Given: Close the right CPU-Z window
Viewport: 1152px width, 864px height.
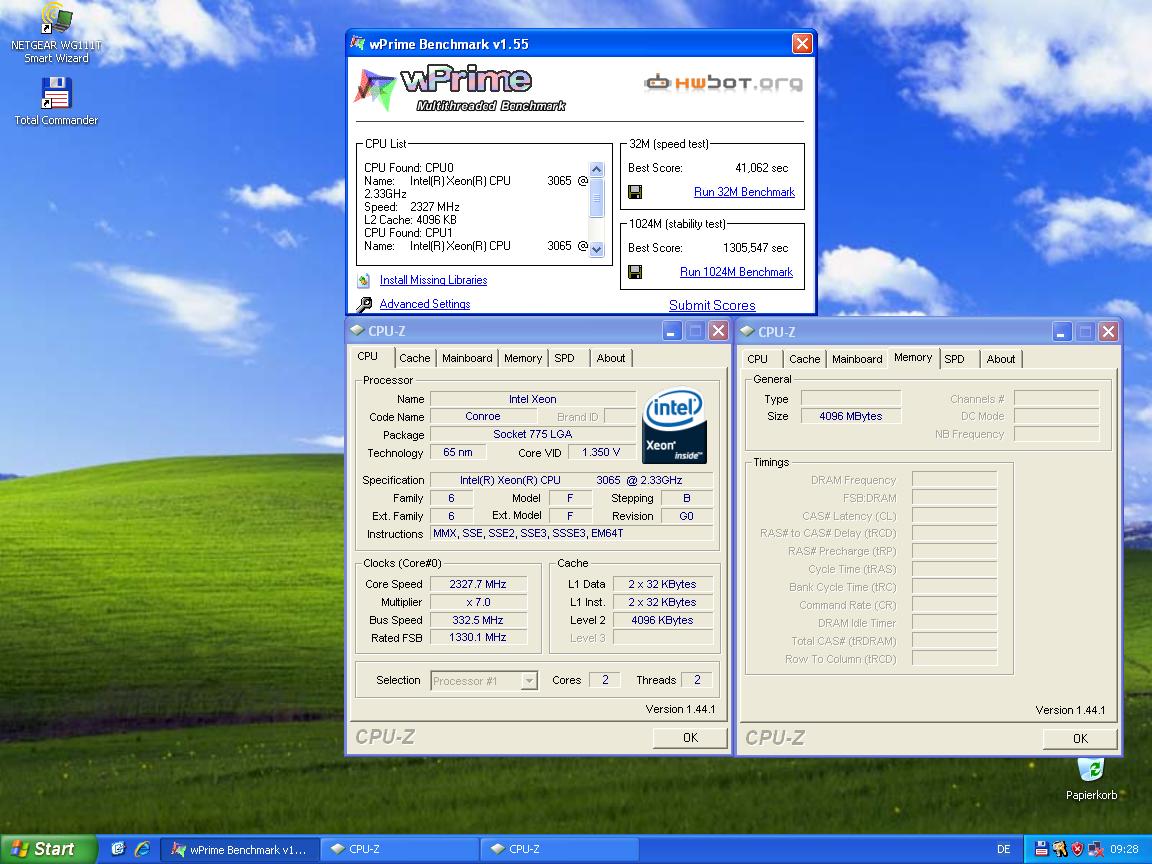Looking at the screenshot, I should tap(1109, 332).
